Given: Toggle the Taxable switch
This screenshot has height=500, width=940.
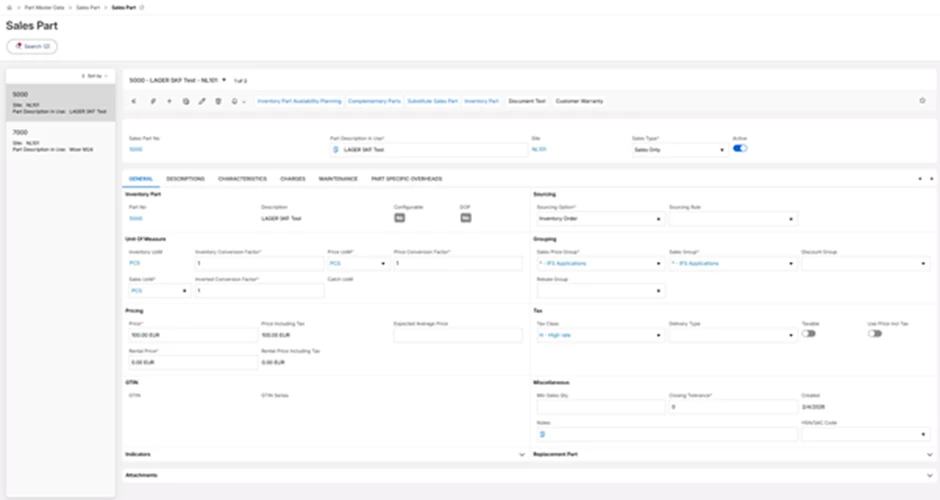Looking at the screenshot, I should [809, 333].
